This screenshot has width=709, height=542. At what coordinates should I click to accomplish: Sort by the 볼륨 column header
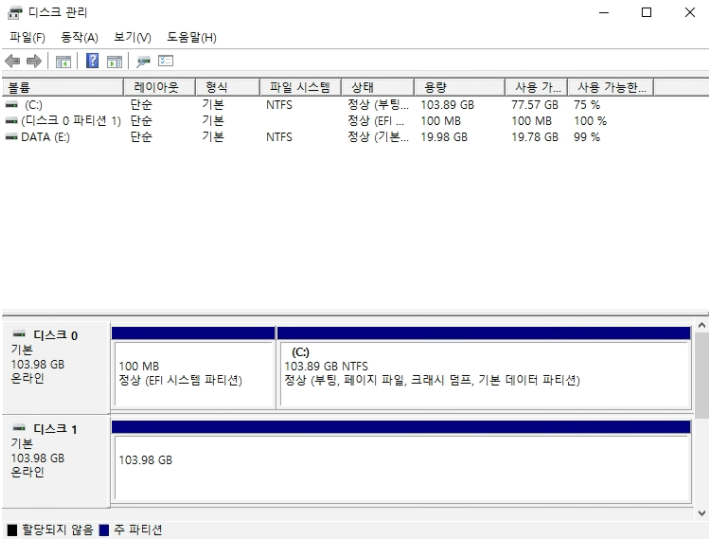click(x=62, y=87)
